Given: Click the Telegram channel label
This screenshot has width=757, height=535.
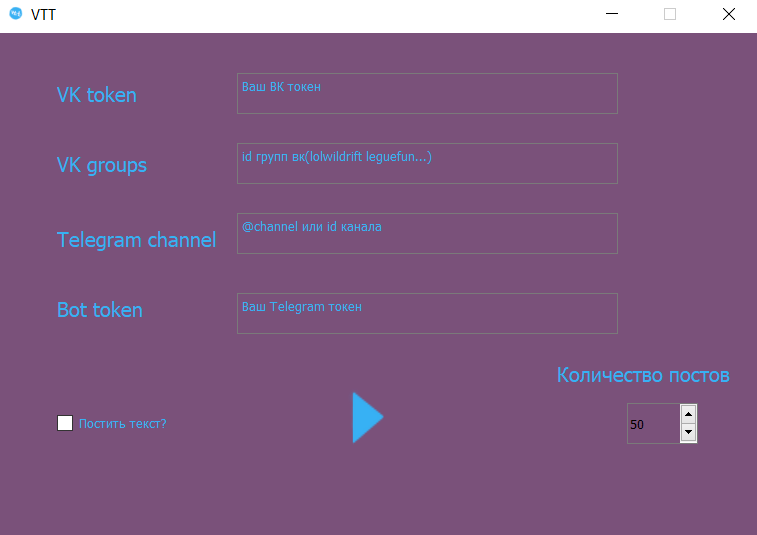Looking at the screenshot, I should point(137,240).
